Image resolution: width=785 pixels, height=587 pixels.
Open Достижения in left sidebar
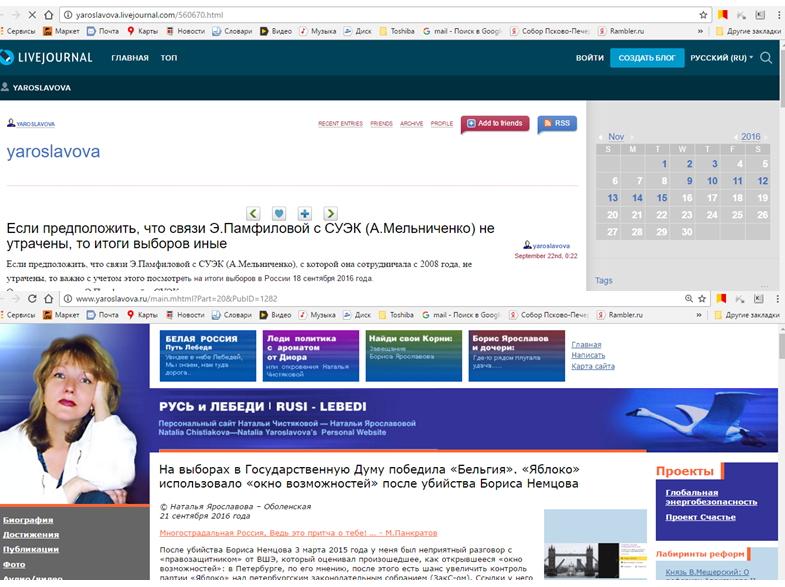pos(31,534)
